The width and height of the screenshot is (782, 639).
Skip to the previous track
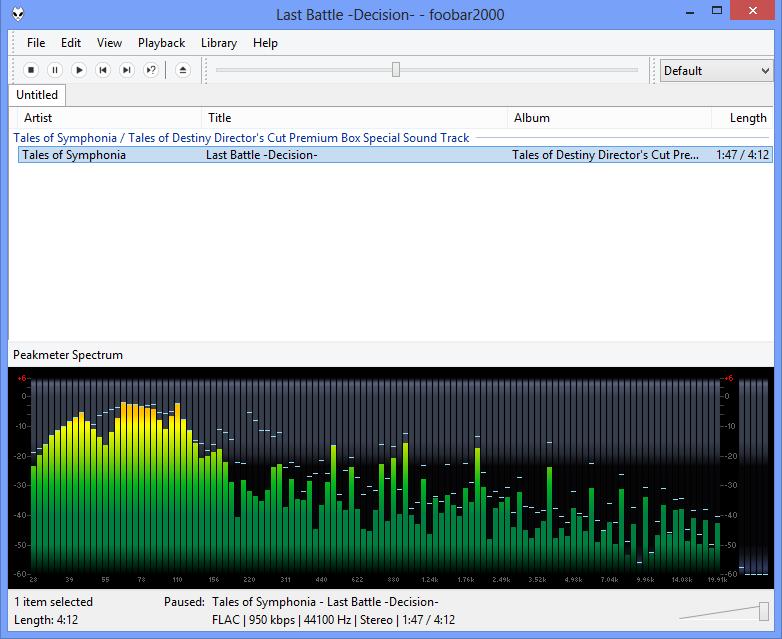click(103, 70)
